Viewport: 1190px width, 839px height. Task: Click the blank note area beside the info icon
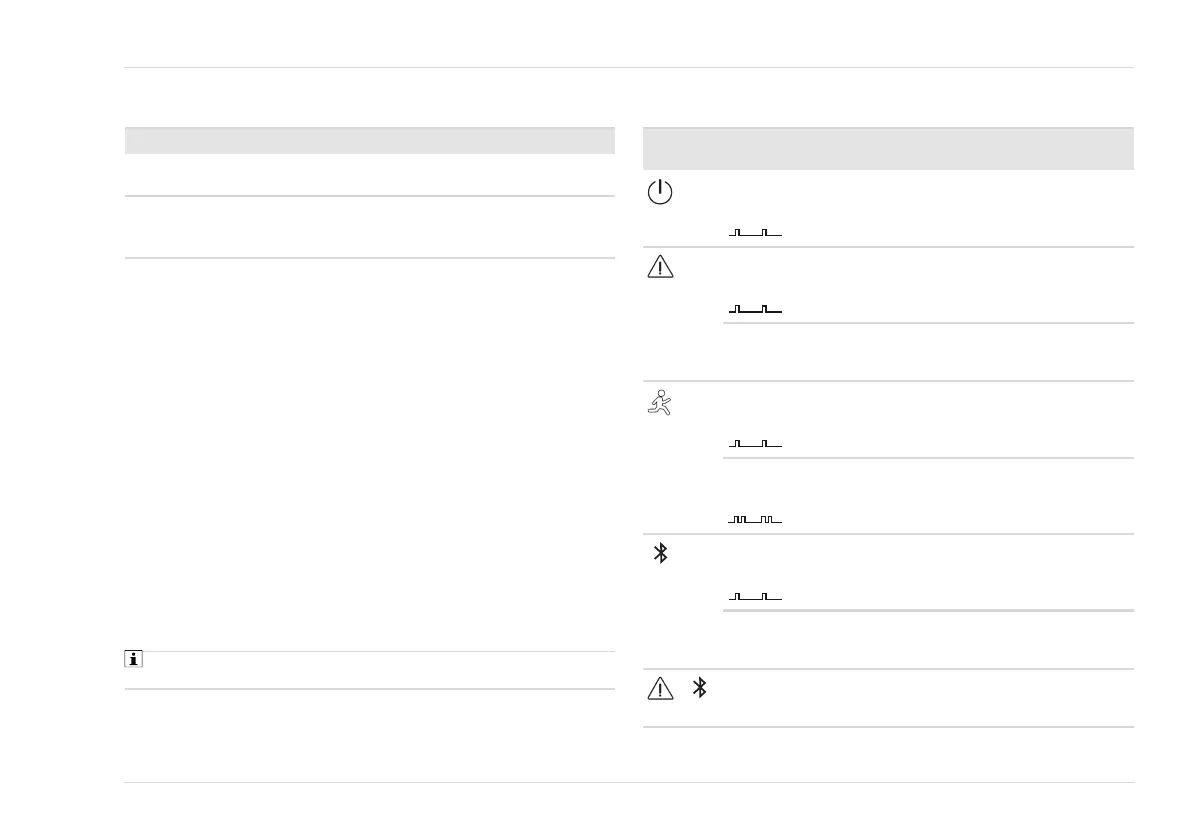point(380,670)
